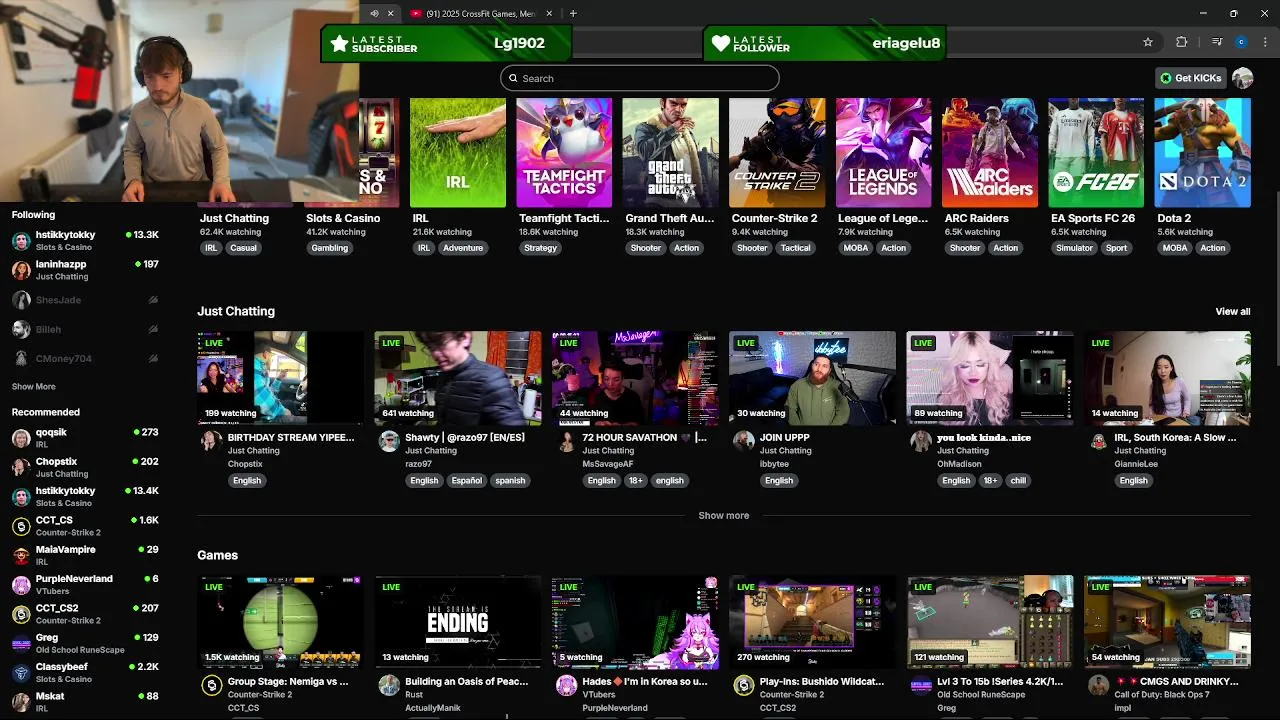
Task: Open the IRL category cover
Action: click(x=458, y=152)
